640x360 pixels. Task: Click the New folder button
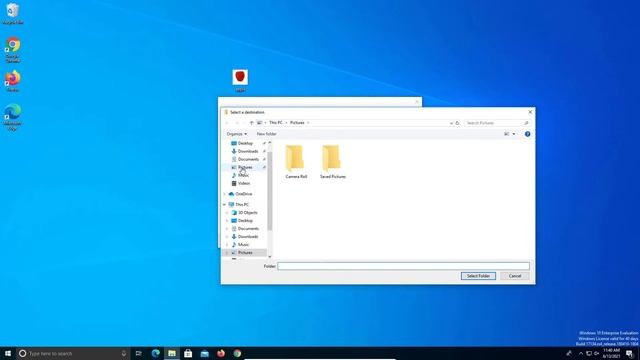click(267, 134)
